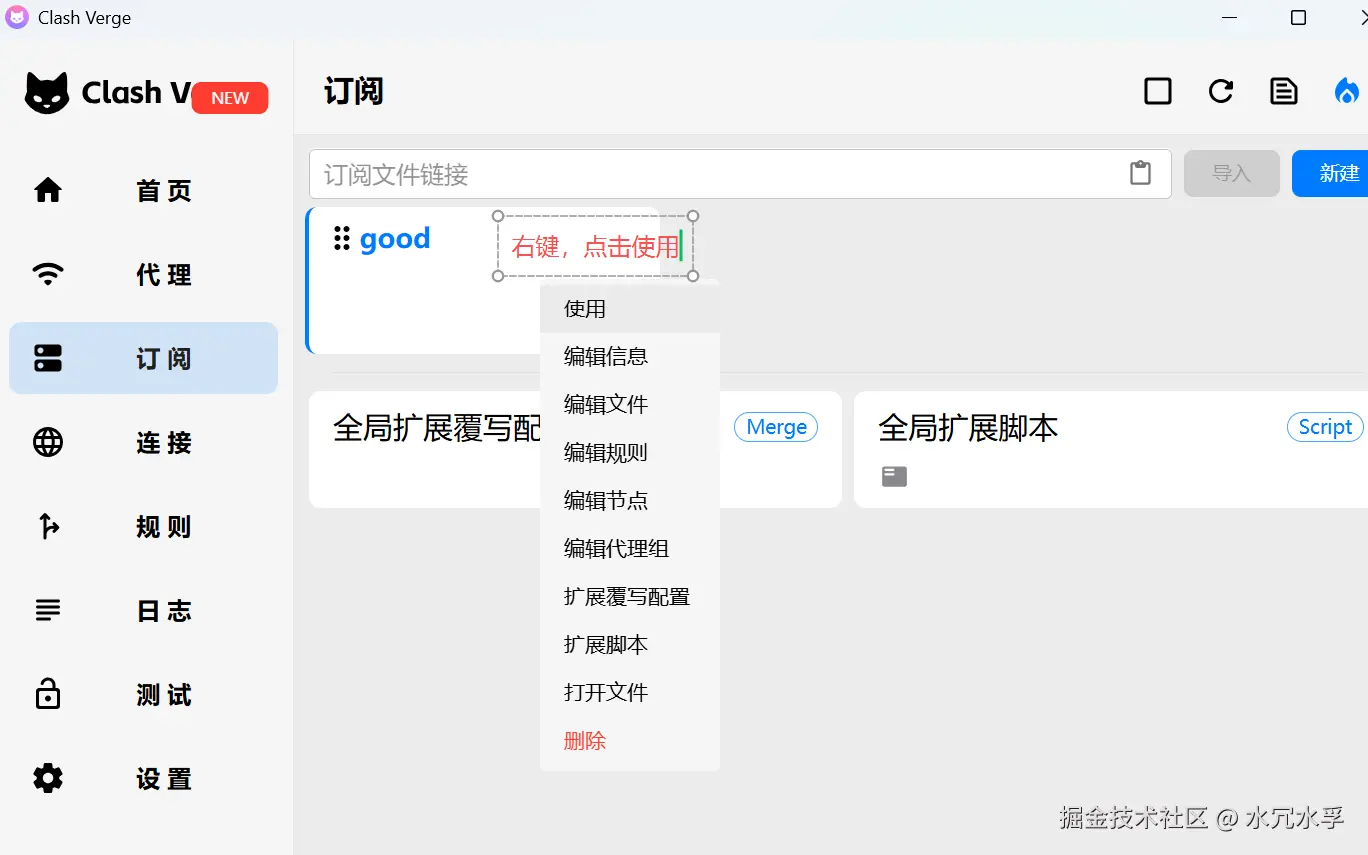Maximize the Clash Verge window
The height and width of the screenshot is (855, 1368).
pos(1298,18)
